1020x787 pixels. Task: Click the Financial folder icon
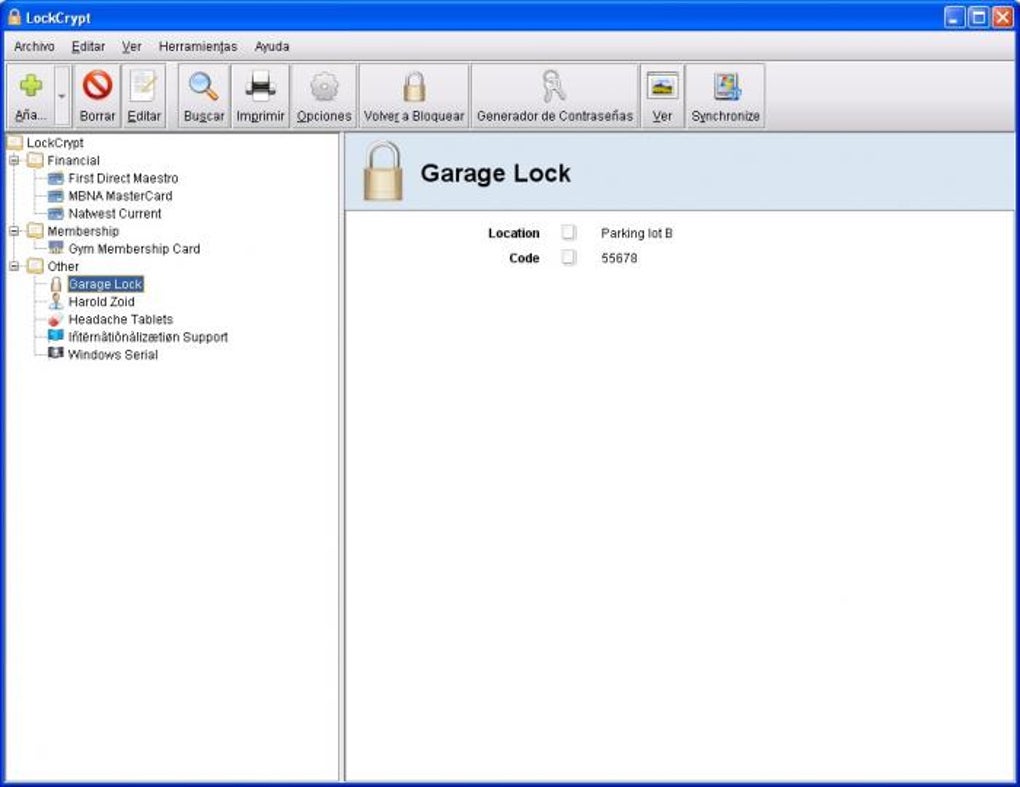click(35, 160)
